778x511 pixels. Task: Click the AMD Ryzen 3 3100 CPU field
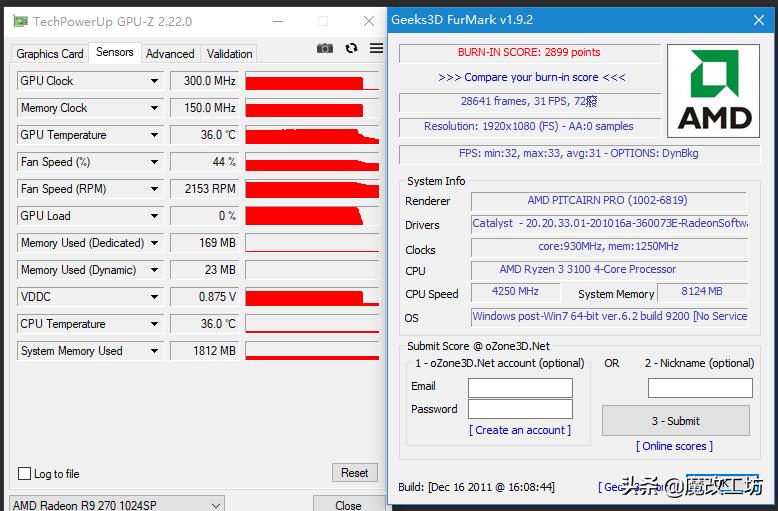(x=608, y=269)
